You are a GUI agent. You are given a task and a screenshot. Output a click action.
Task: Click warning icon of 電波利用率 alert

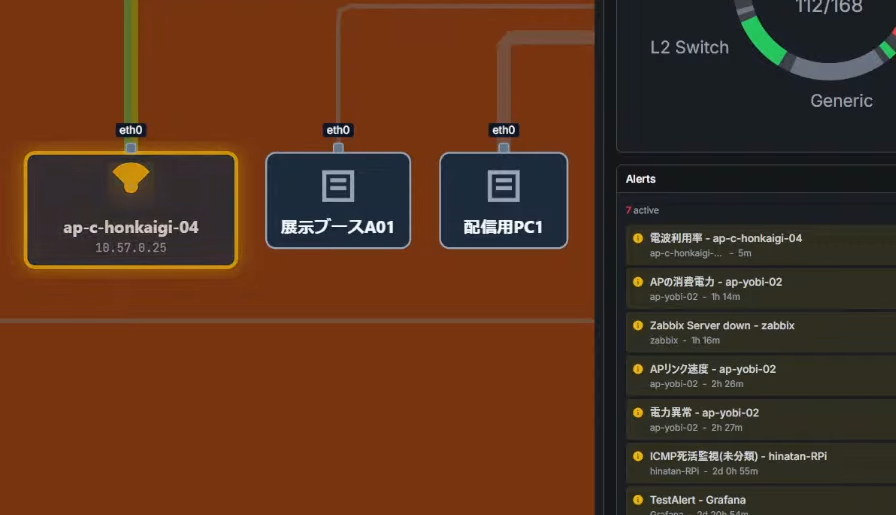pyautogui.click(x=638, y=239)
